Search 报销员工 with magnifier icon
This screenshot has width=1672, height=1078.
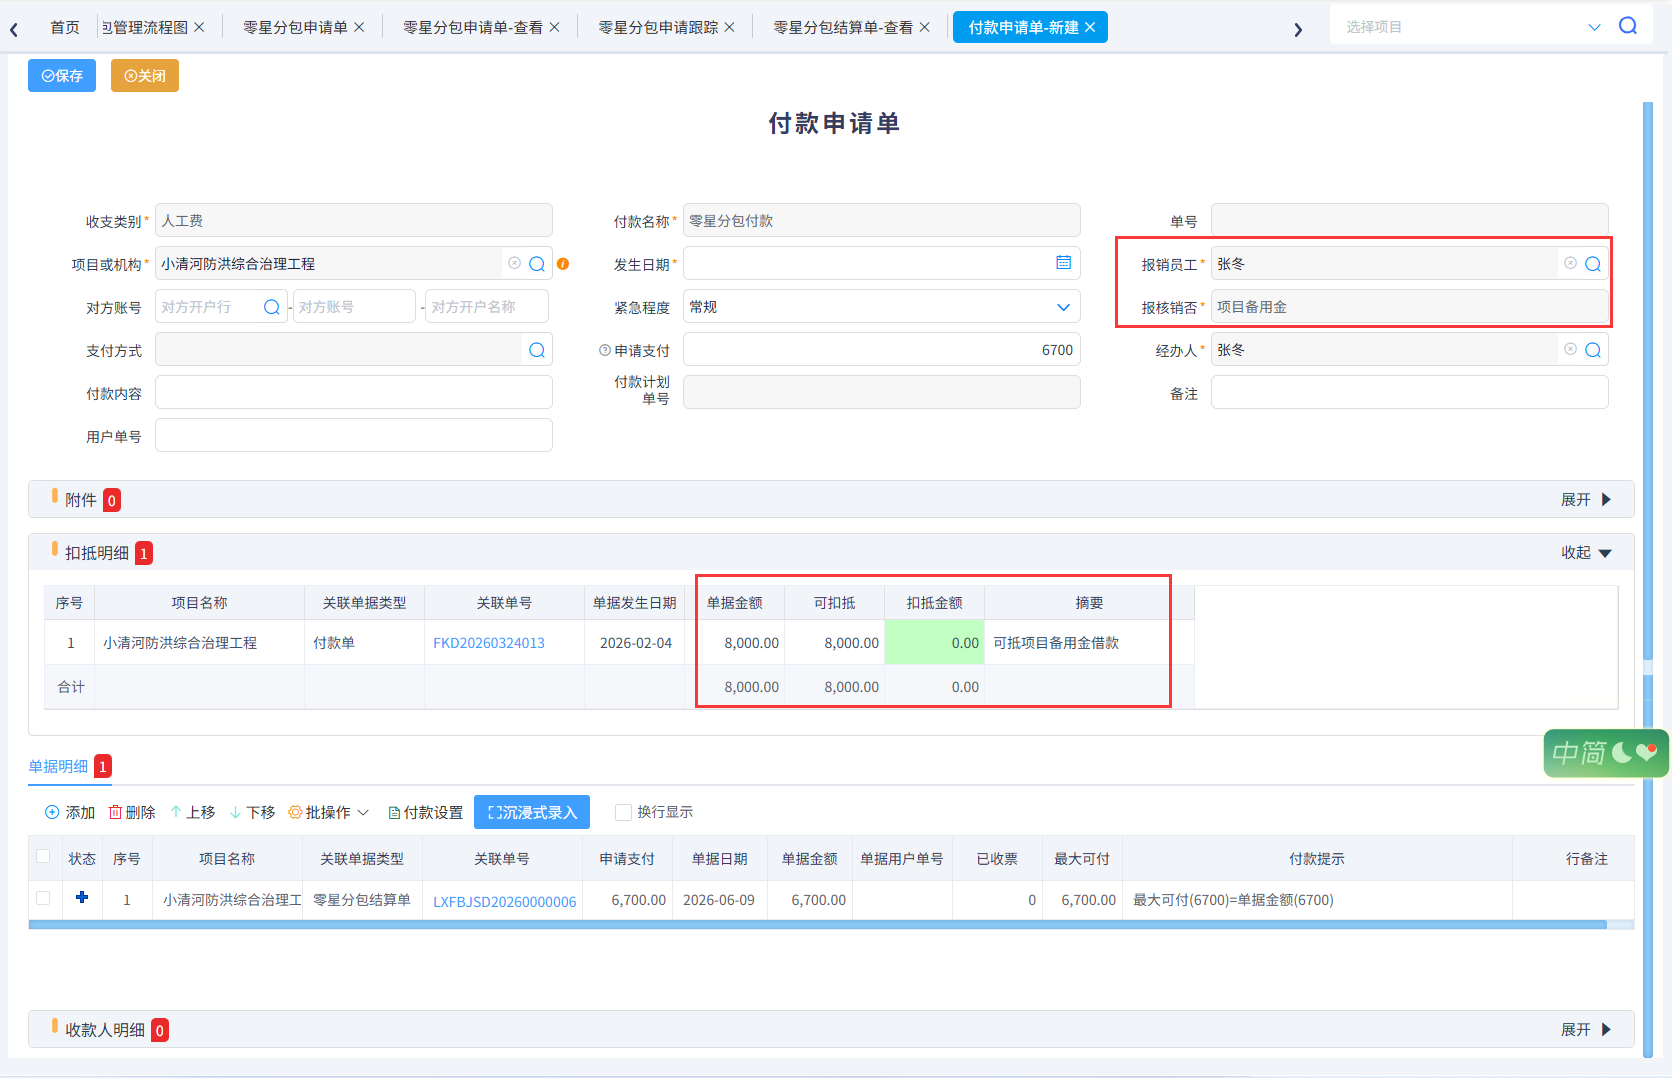[x=1593, y=264]
